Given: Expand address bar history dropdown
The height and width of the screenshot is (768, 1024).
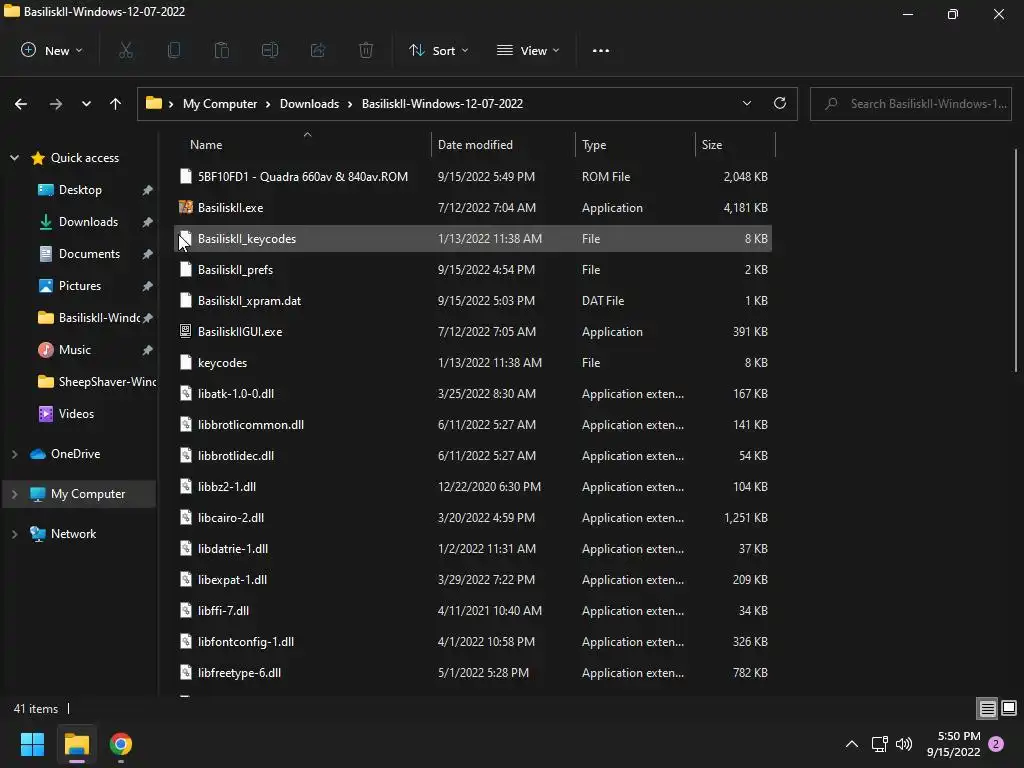Looking at the screenshot, I should tap(746, 103).
